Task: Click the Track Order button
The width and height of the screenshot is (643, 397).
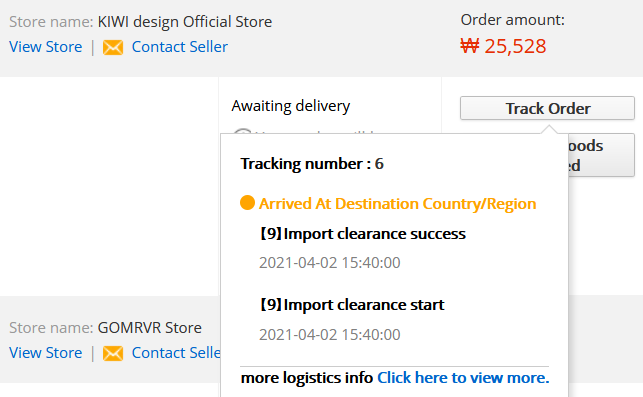Action: coord(547,108)
